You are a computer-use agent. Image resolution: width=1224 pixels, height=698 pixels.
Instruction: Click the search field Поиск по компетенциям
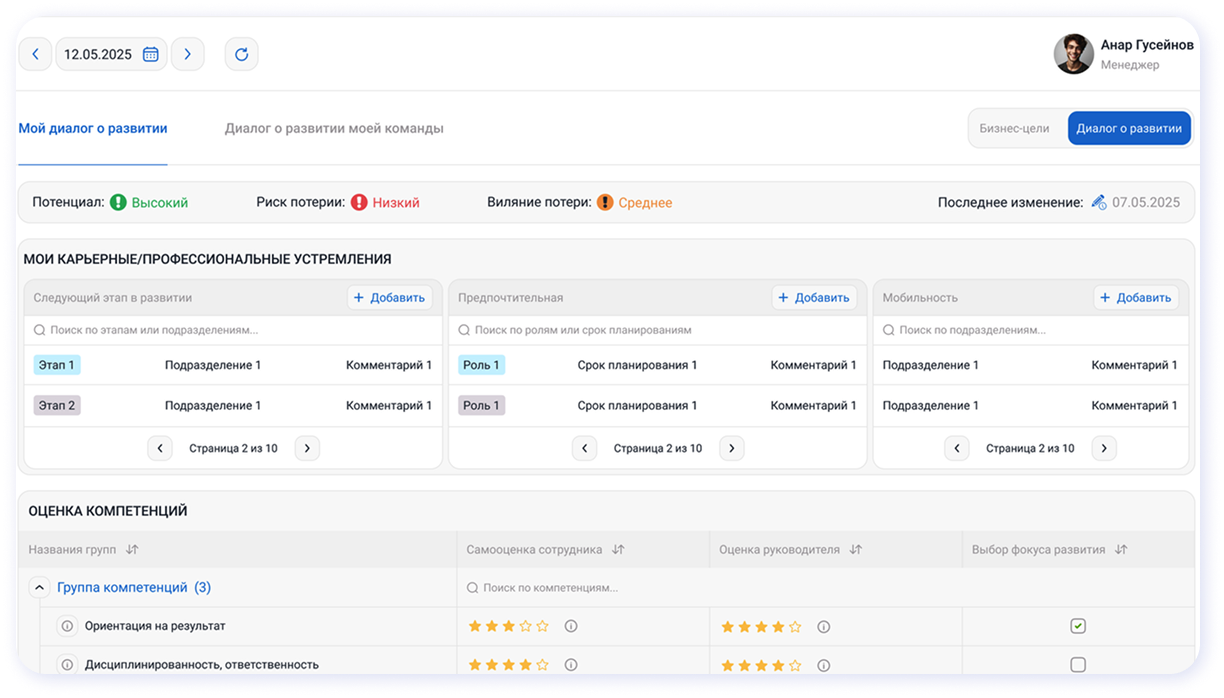pyautogui.click(x=550, y=588)
